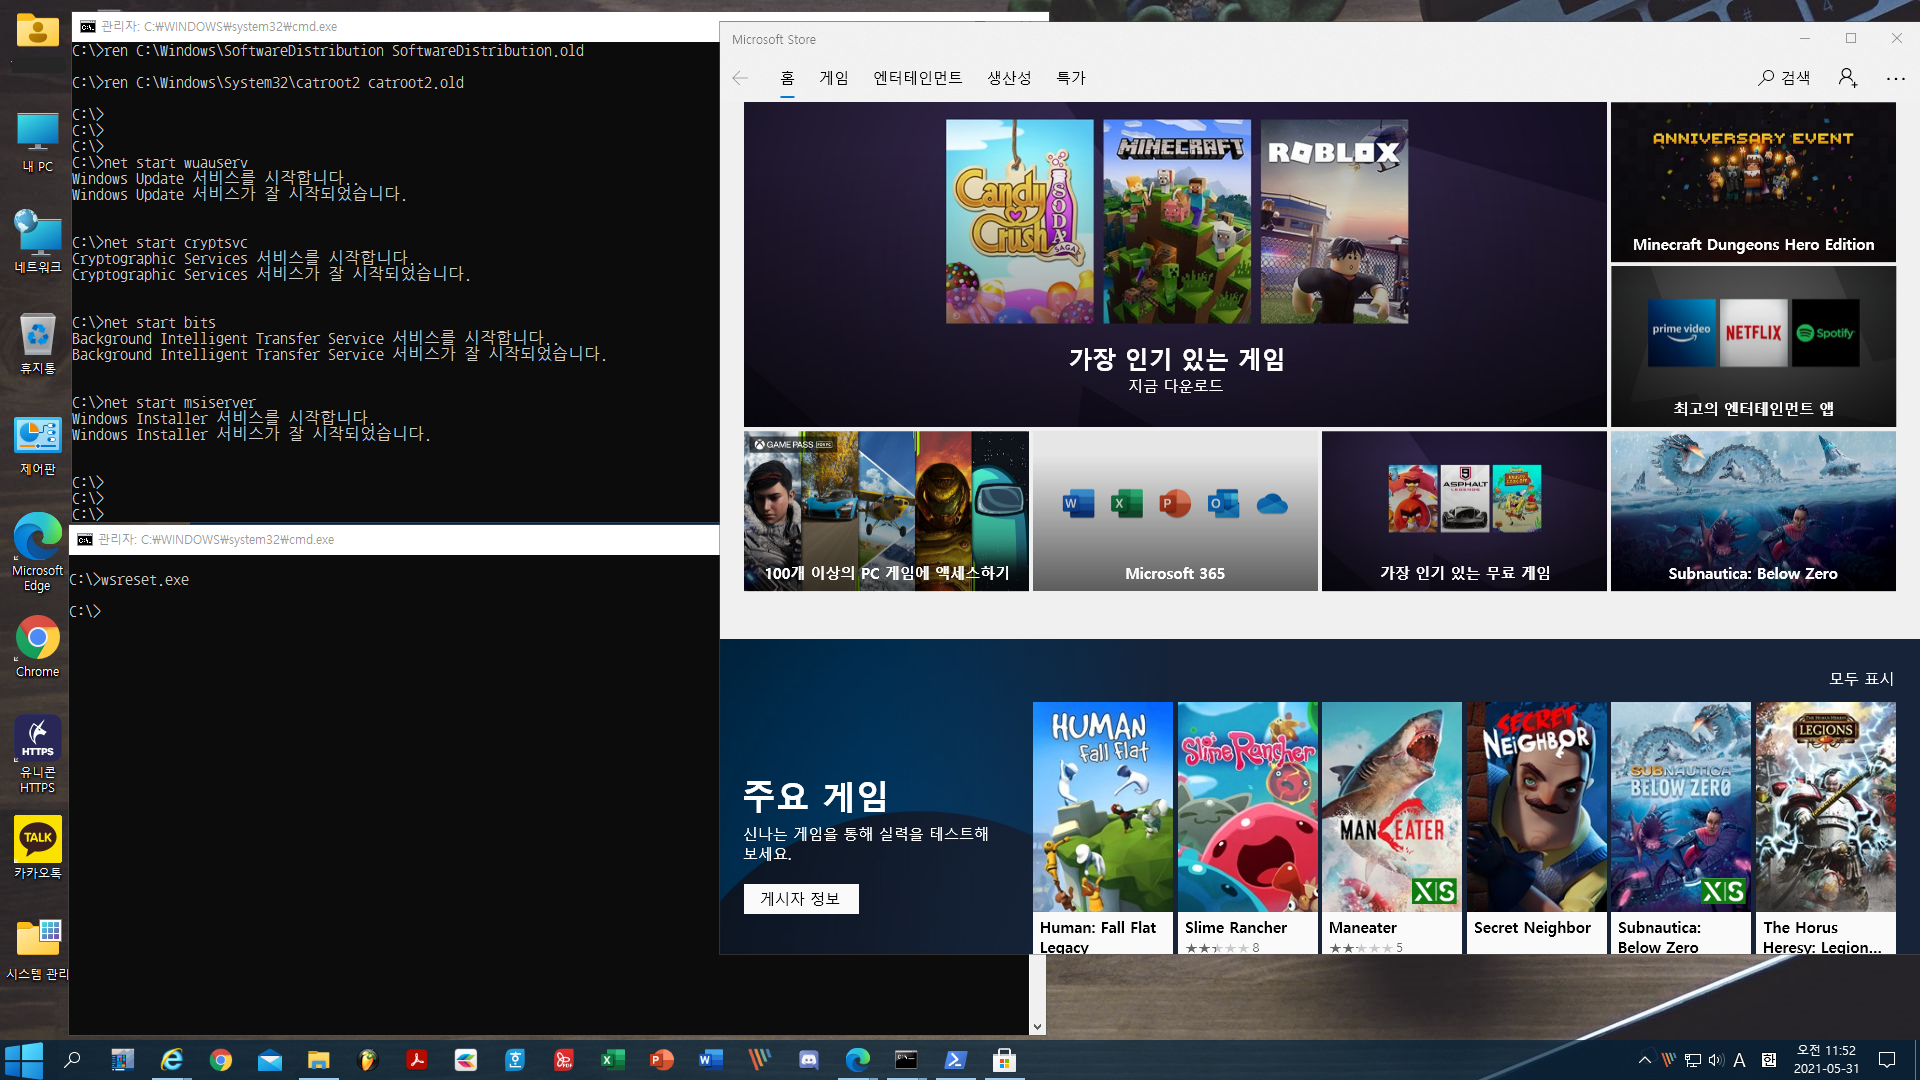Open the 네트워크 desktop icon
This screenshot has width=1920, height=1080.
(x=38, y=243)
